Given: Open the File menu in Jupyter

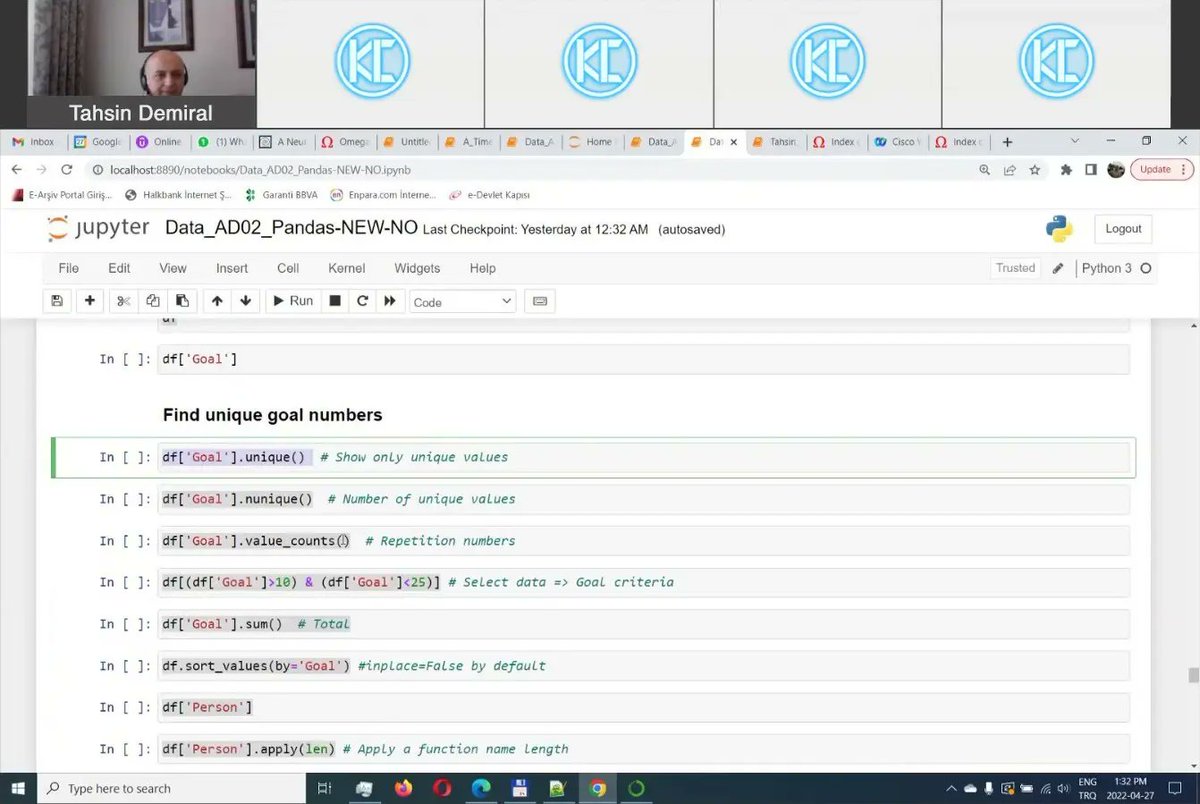Looking at the screenshot, I should tap(69, 268).
